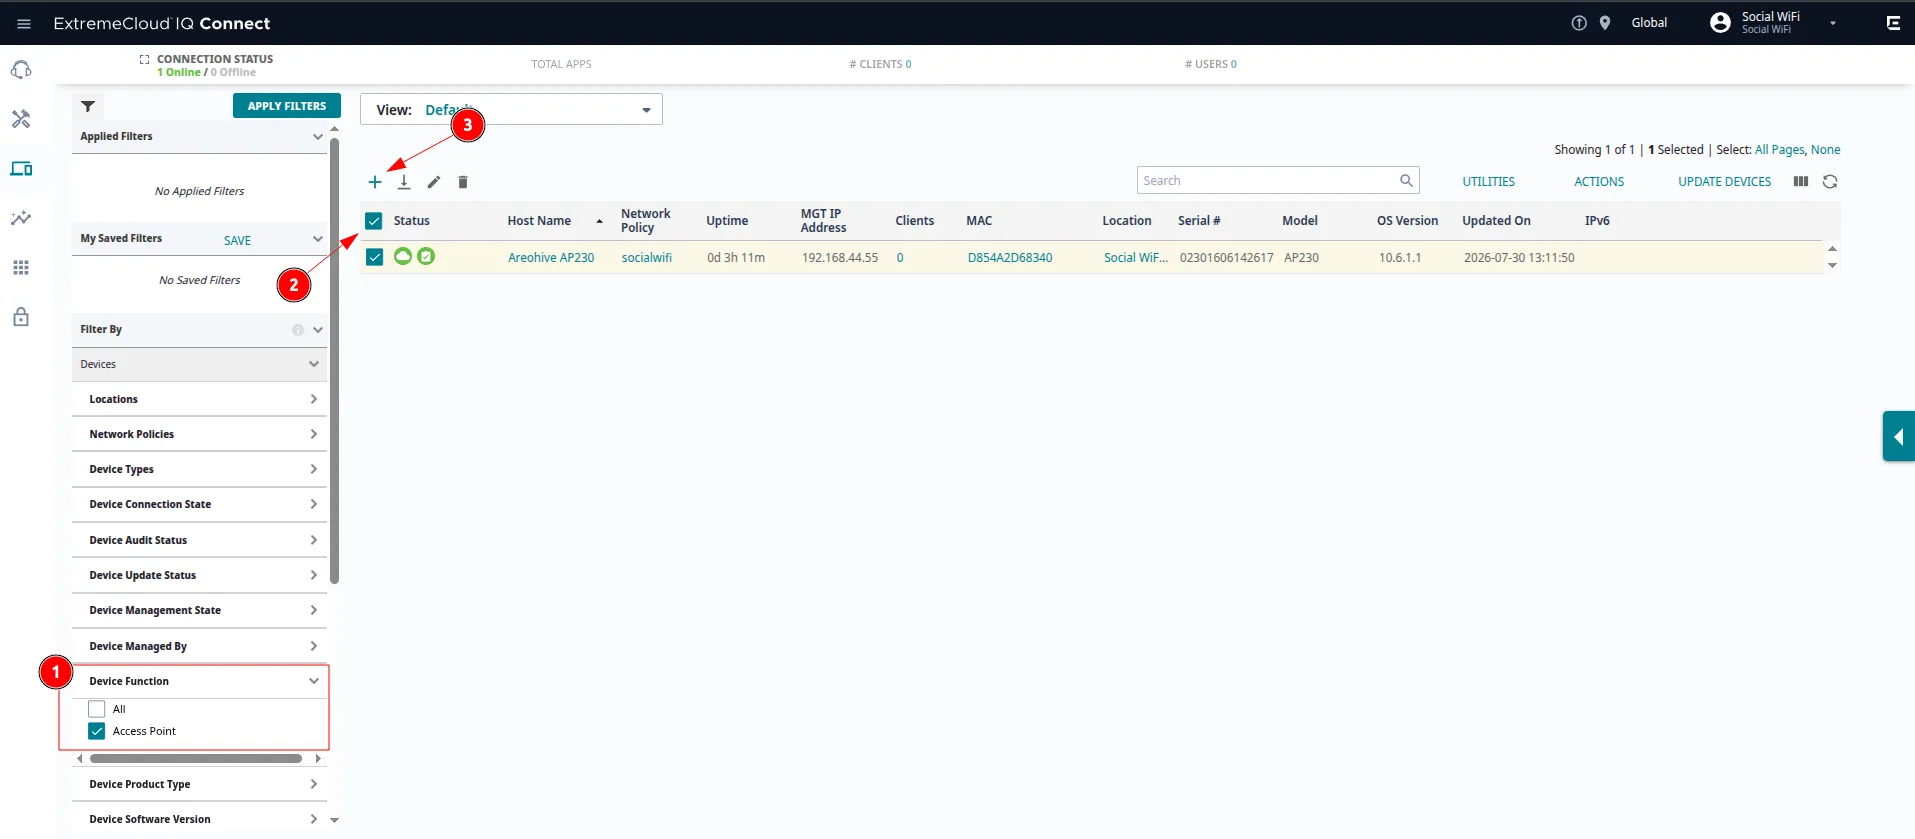1915x839 pixels.
Task: Open the Manage devices sidebar icon
Action: click(x=21, y=169)
